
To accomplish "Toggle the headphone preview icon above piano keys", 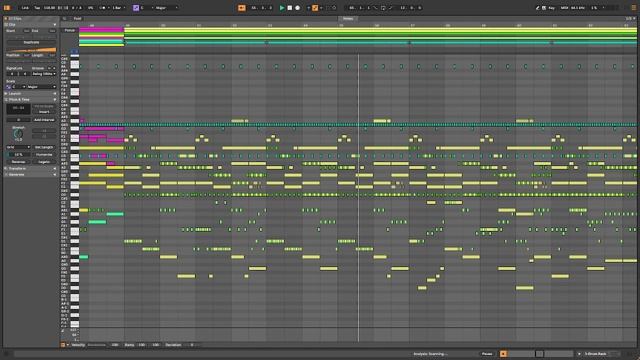I will click(74, 52).
